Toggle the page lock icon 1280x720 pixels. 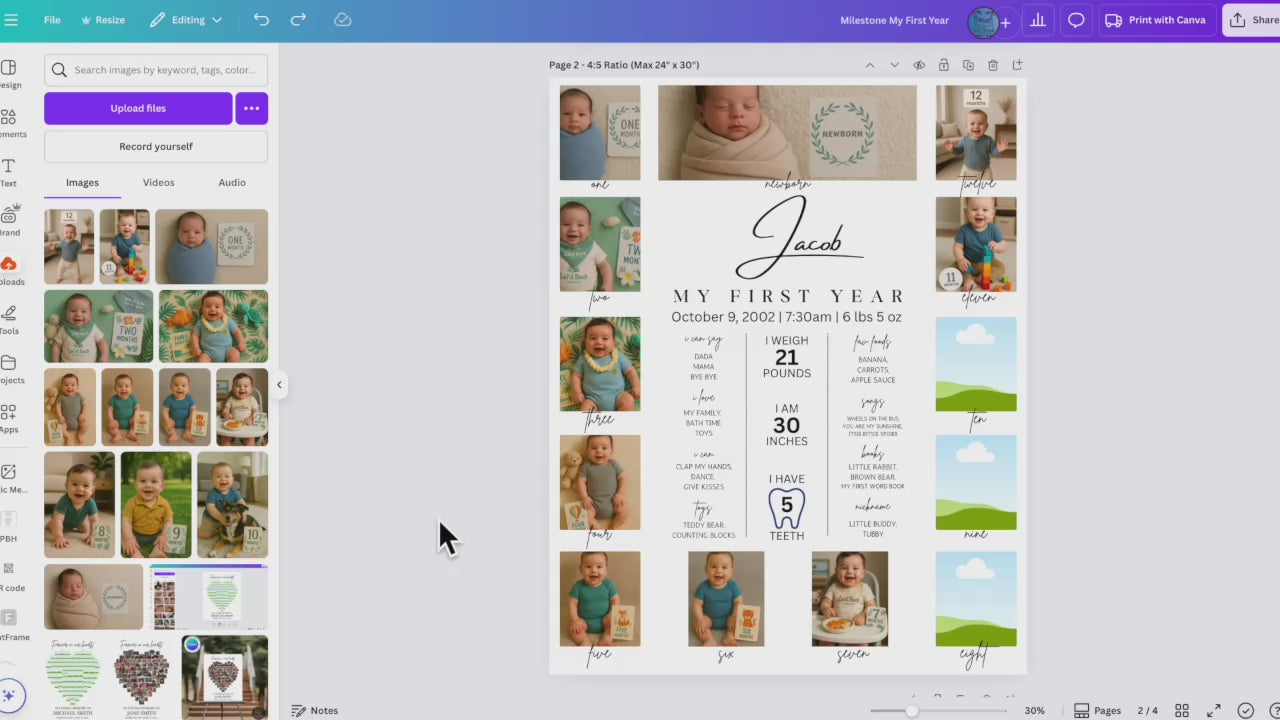tap(943, 65)
